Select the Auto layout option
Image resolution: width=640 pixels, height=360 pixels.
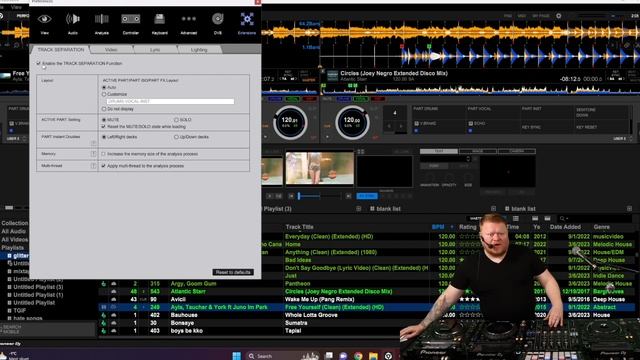coord(104,87)
